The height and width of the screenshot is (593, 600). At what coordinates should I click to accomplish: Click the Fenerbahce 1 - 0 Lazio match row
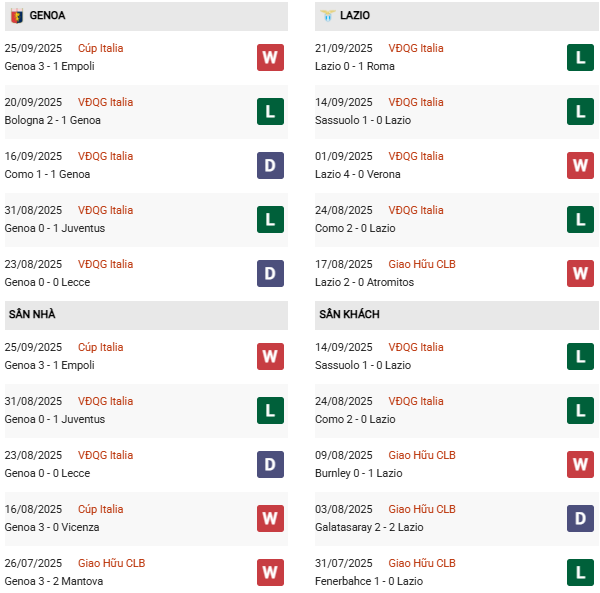[x=366, y=581]
